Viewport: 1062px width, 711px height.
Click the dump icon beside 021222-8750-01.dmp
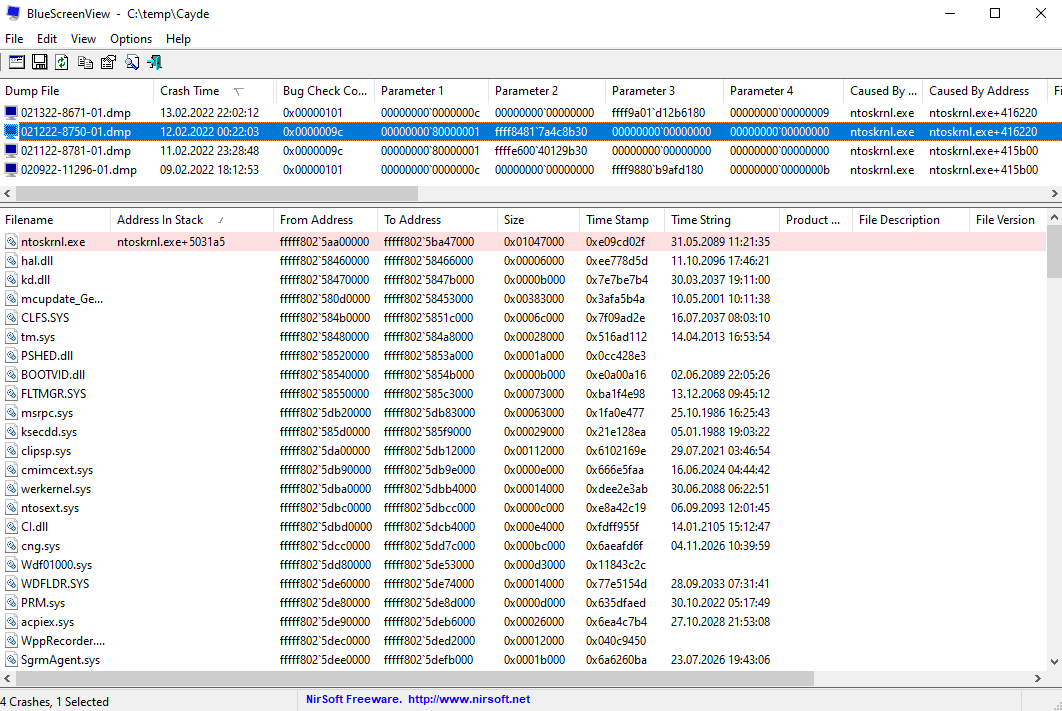click(x=11, y=131)
